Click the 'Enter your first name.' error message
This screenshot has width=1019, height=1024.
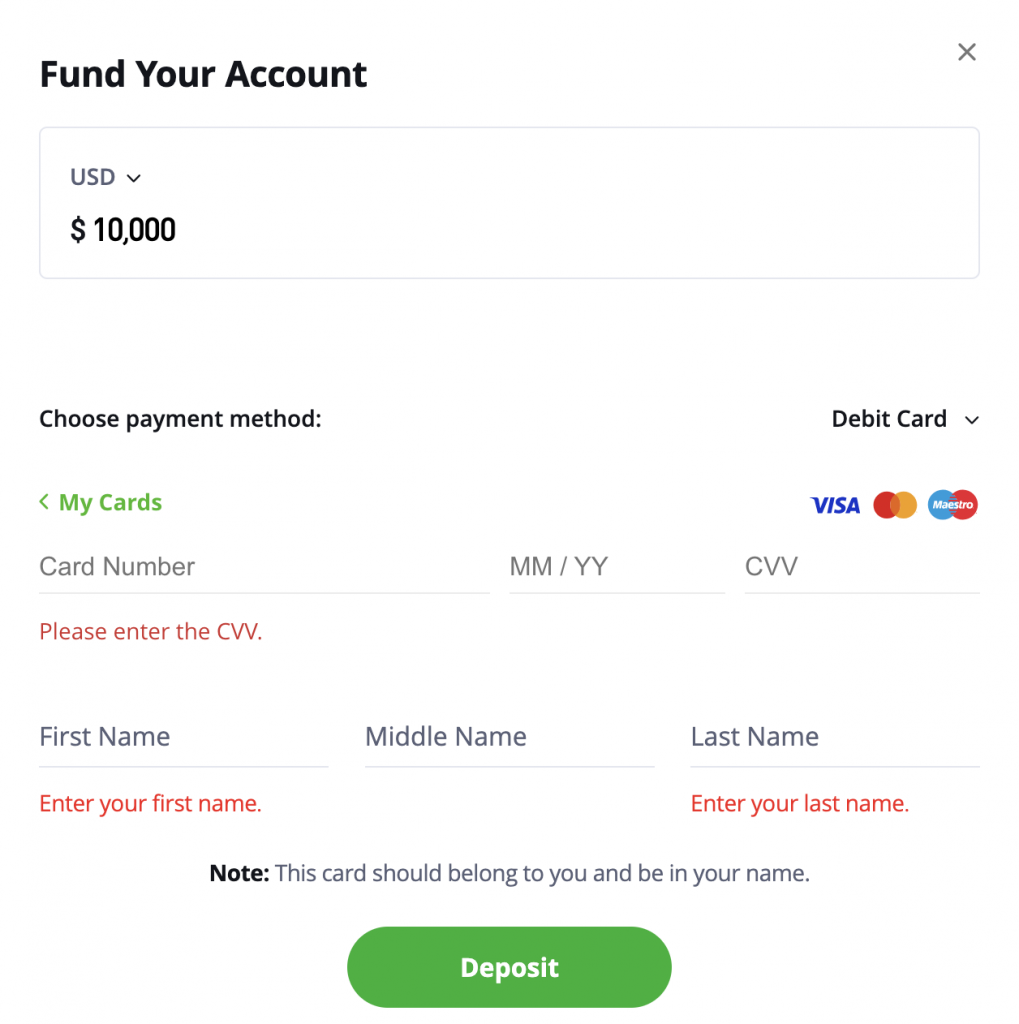tap(150, 803)
